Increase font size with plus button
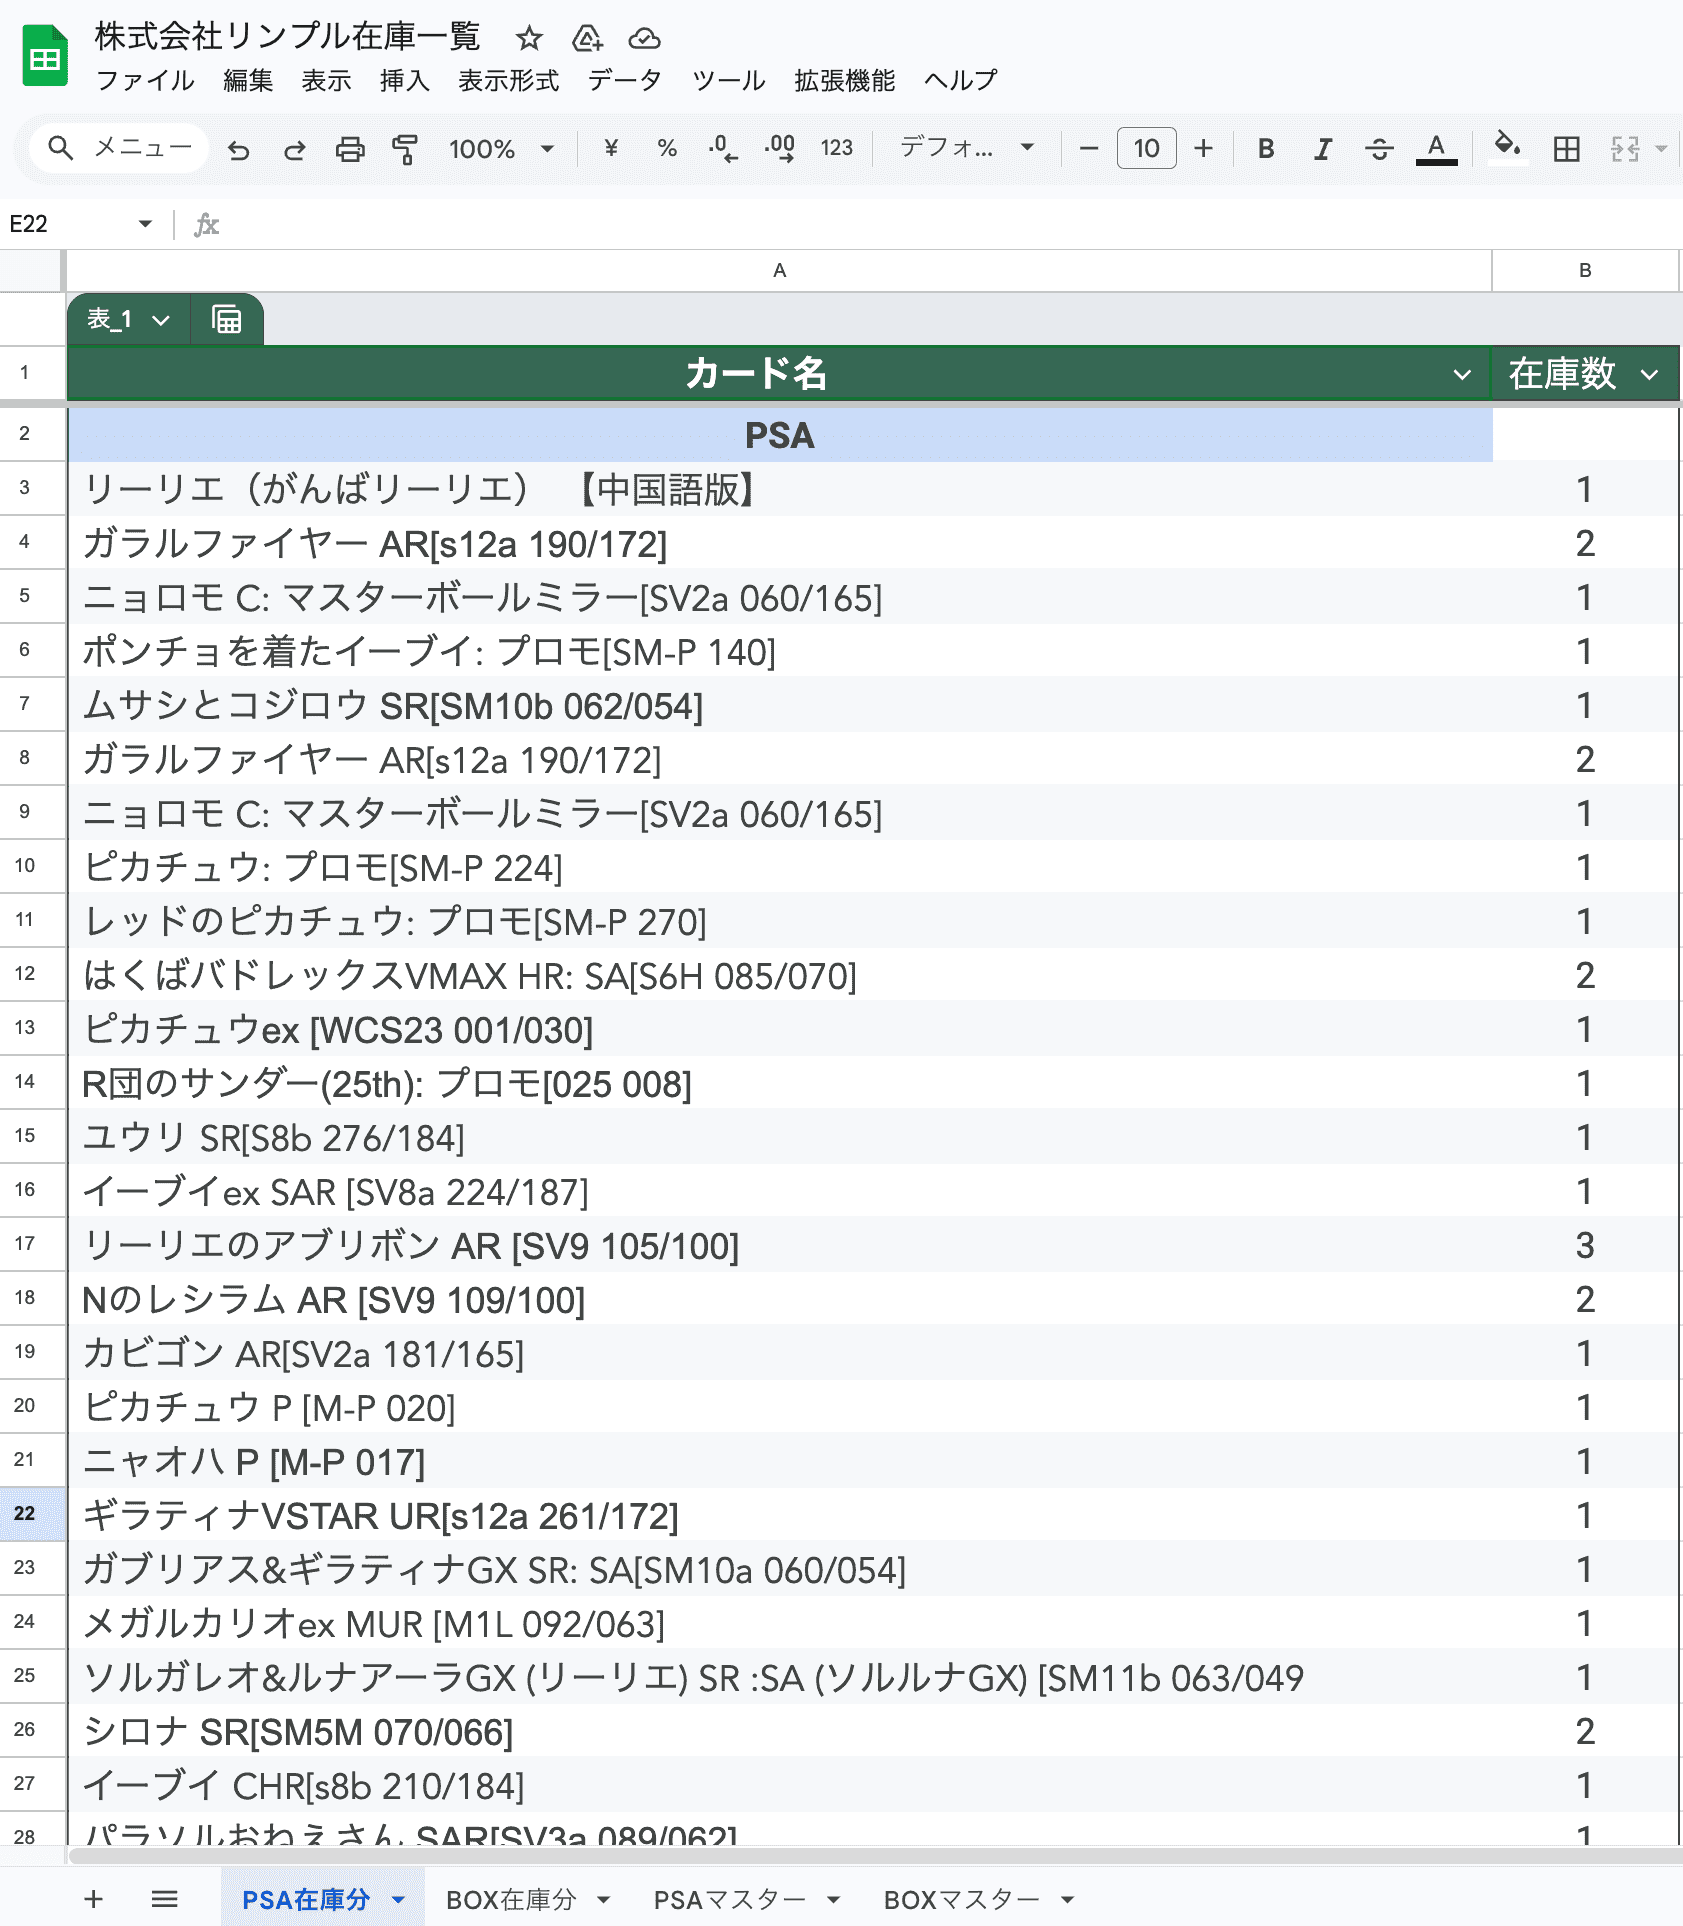 coord(1204,149)
